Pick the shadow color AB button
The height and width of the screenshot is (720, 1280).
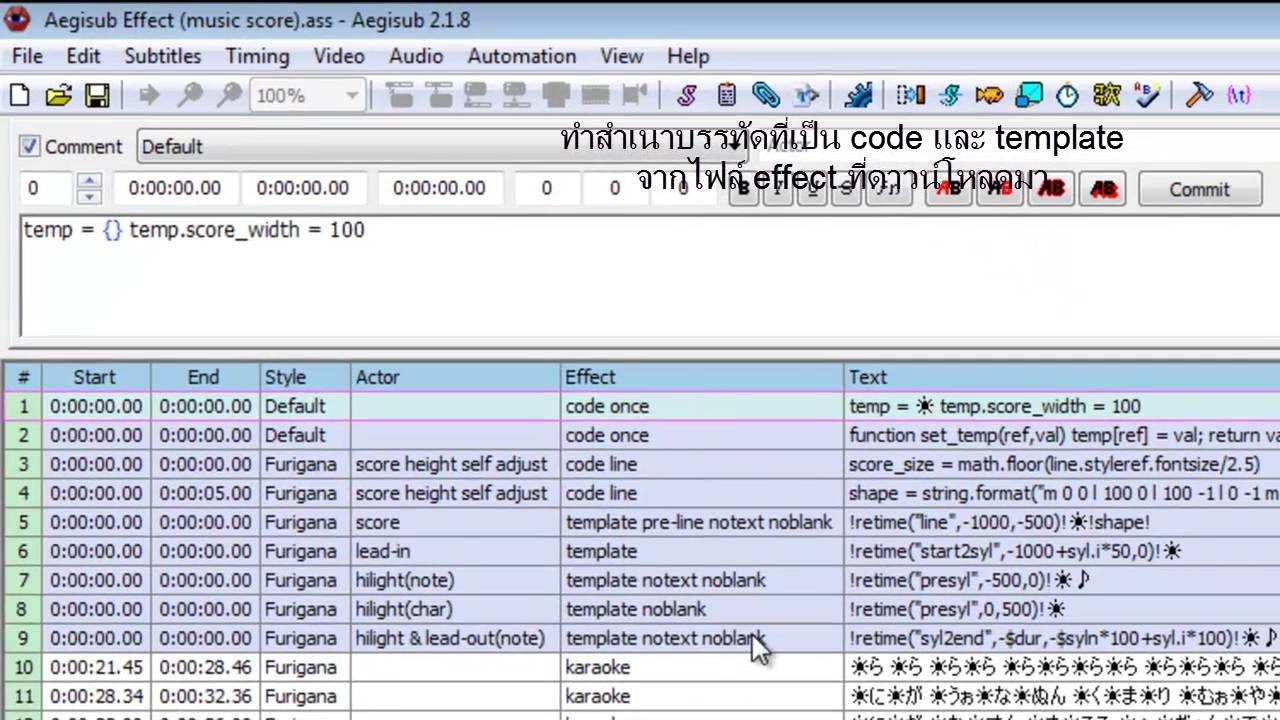pos(1103,188)
